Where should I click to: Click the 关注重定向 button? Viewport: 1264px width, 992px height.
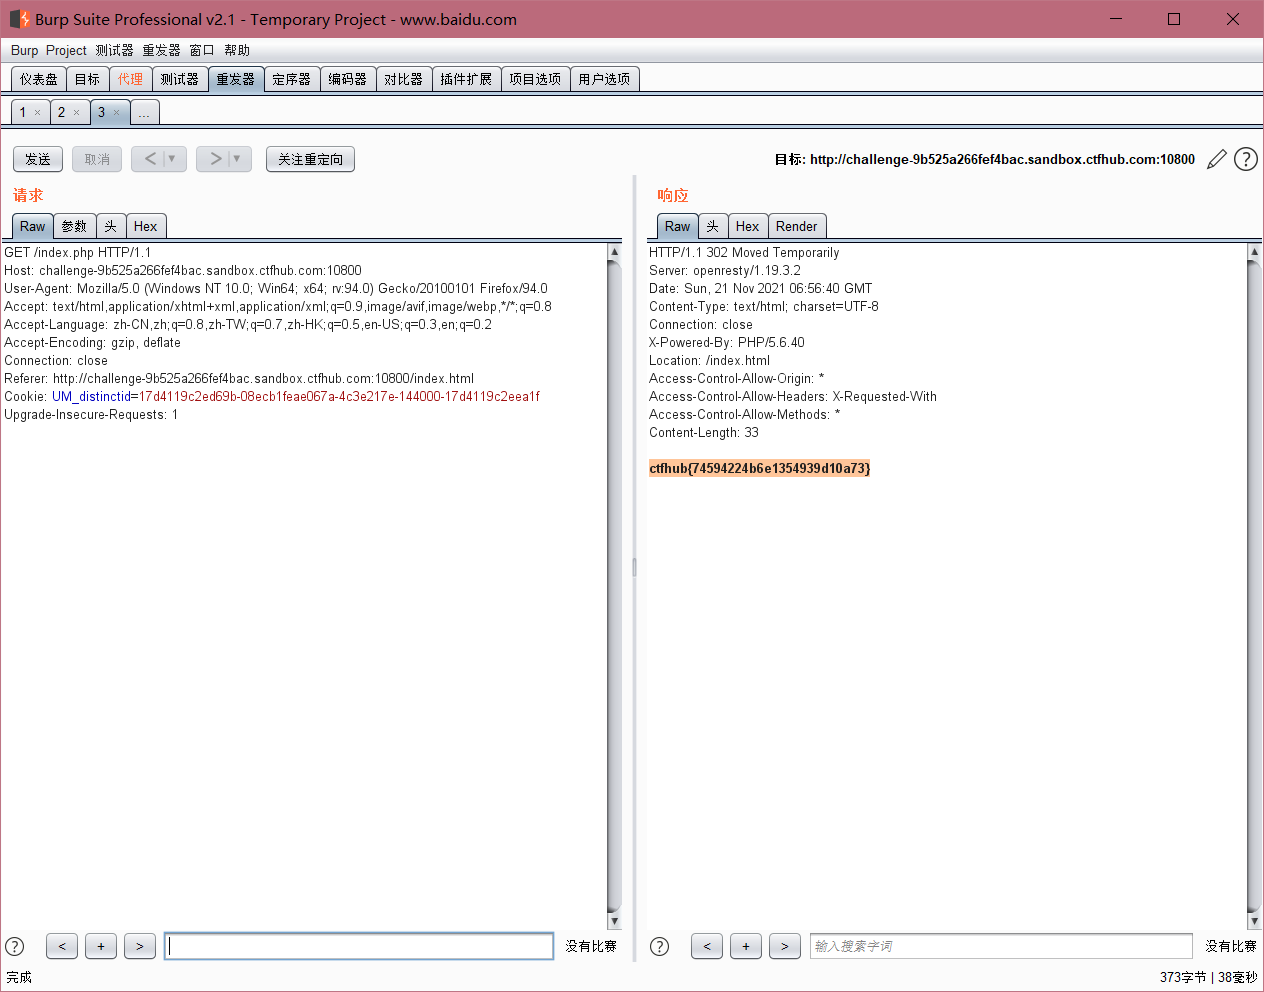310,158
